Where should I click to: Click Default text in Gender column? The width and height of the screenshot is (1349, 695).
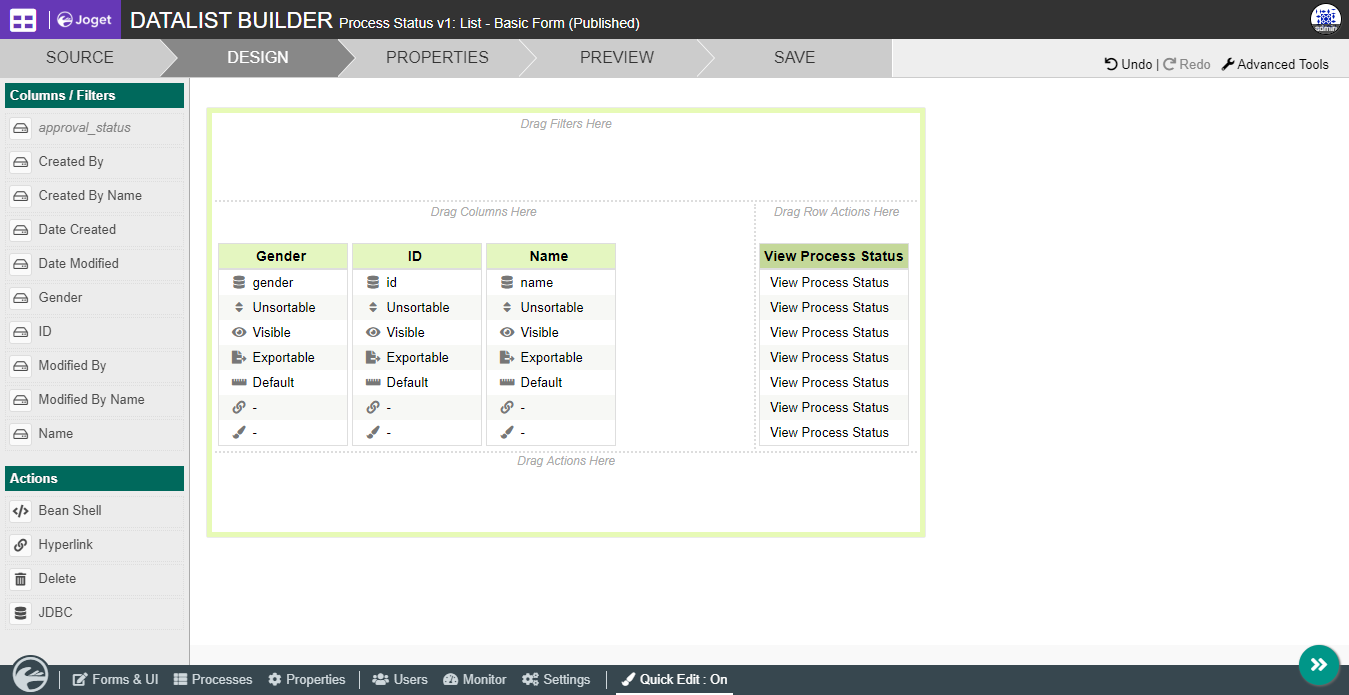click(x=273, y=383)
